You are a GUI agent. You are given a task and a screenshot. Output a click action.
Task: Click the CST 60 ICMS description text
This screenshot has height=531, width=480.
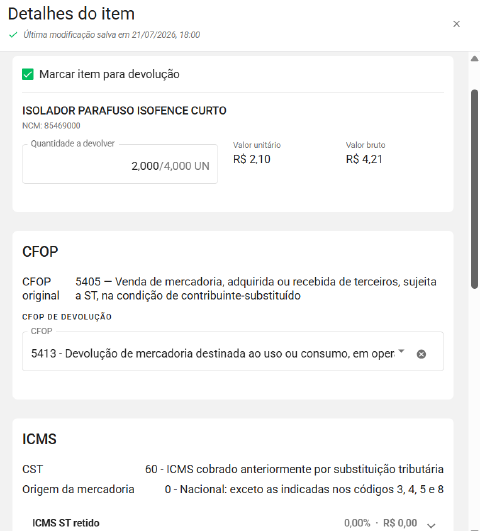[294, 469]
